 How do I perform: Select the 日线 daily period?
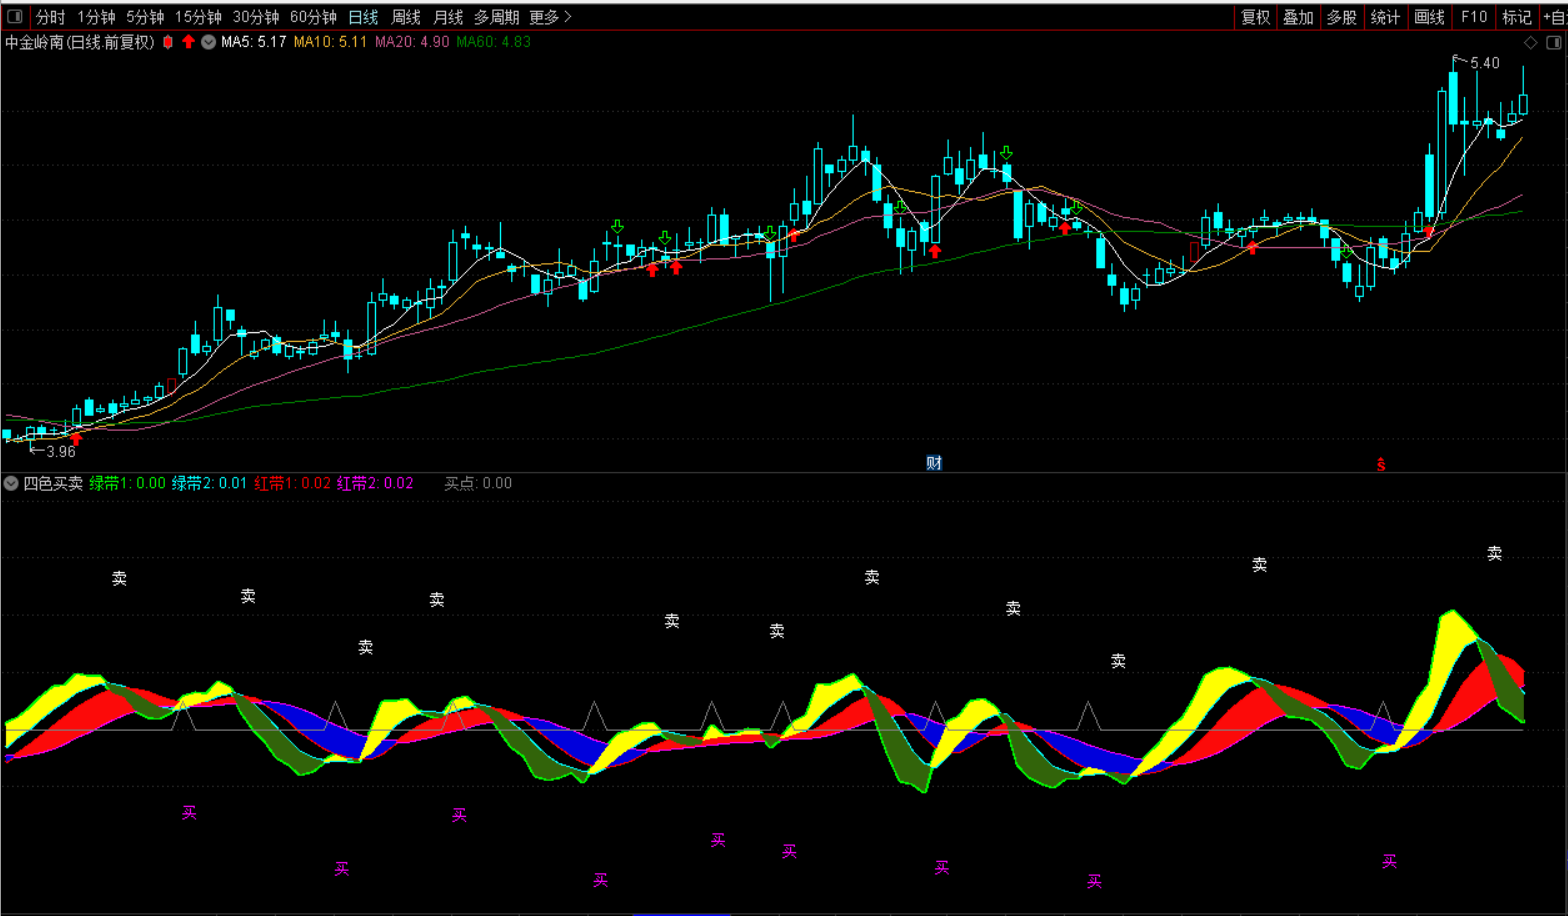[x=363, y=17]
